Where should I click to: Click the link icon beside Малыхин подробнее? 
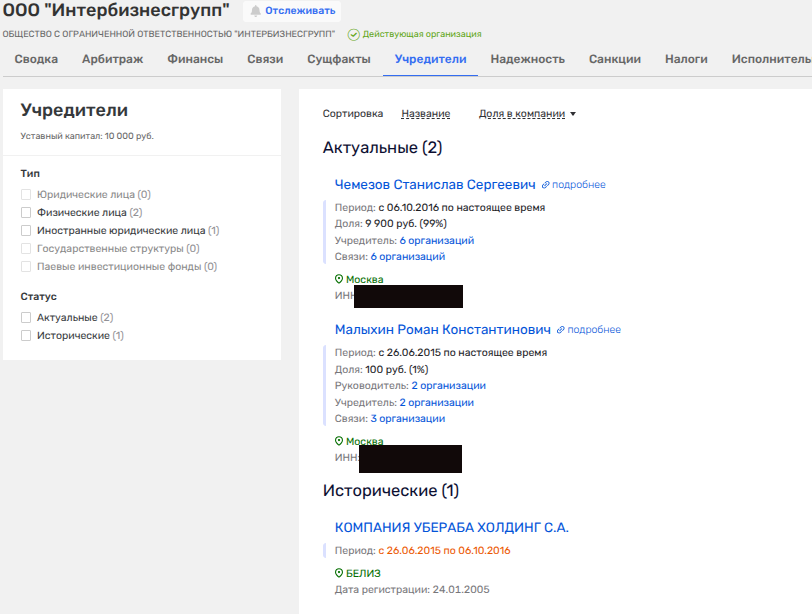click(561, 330)
